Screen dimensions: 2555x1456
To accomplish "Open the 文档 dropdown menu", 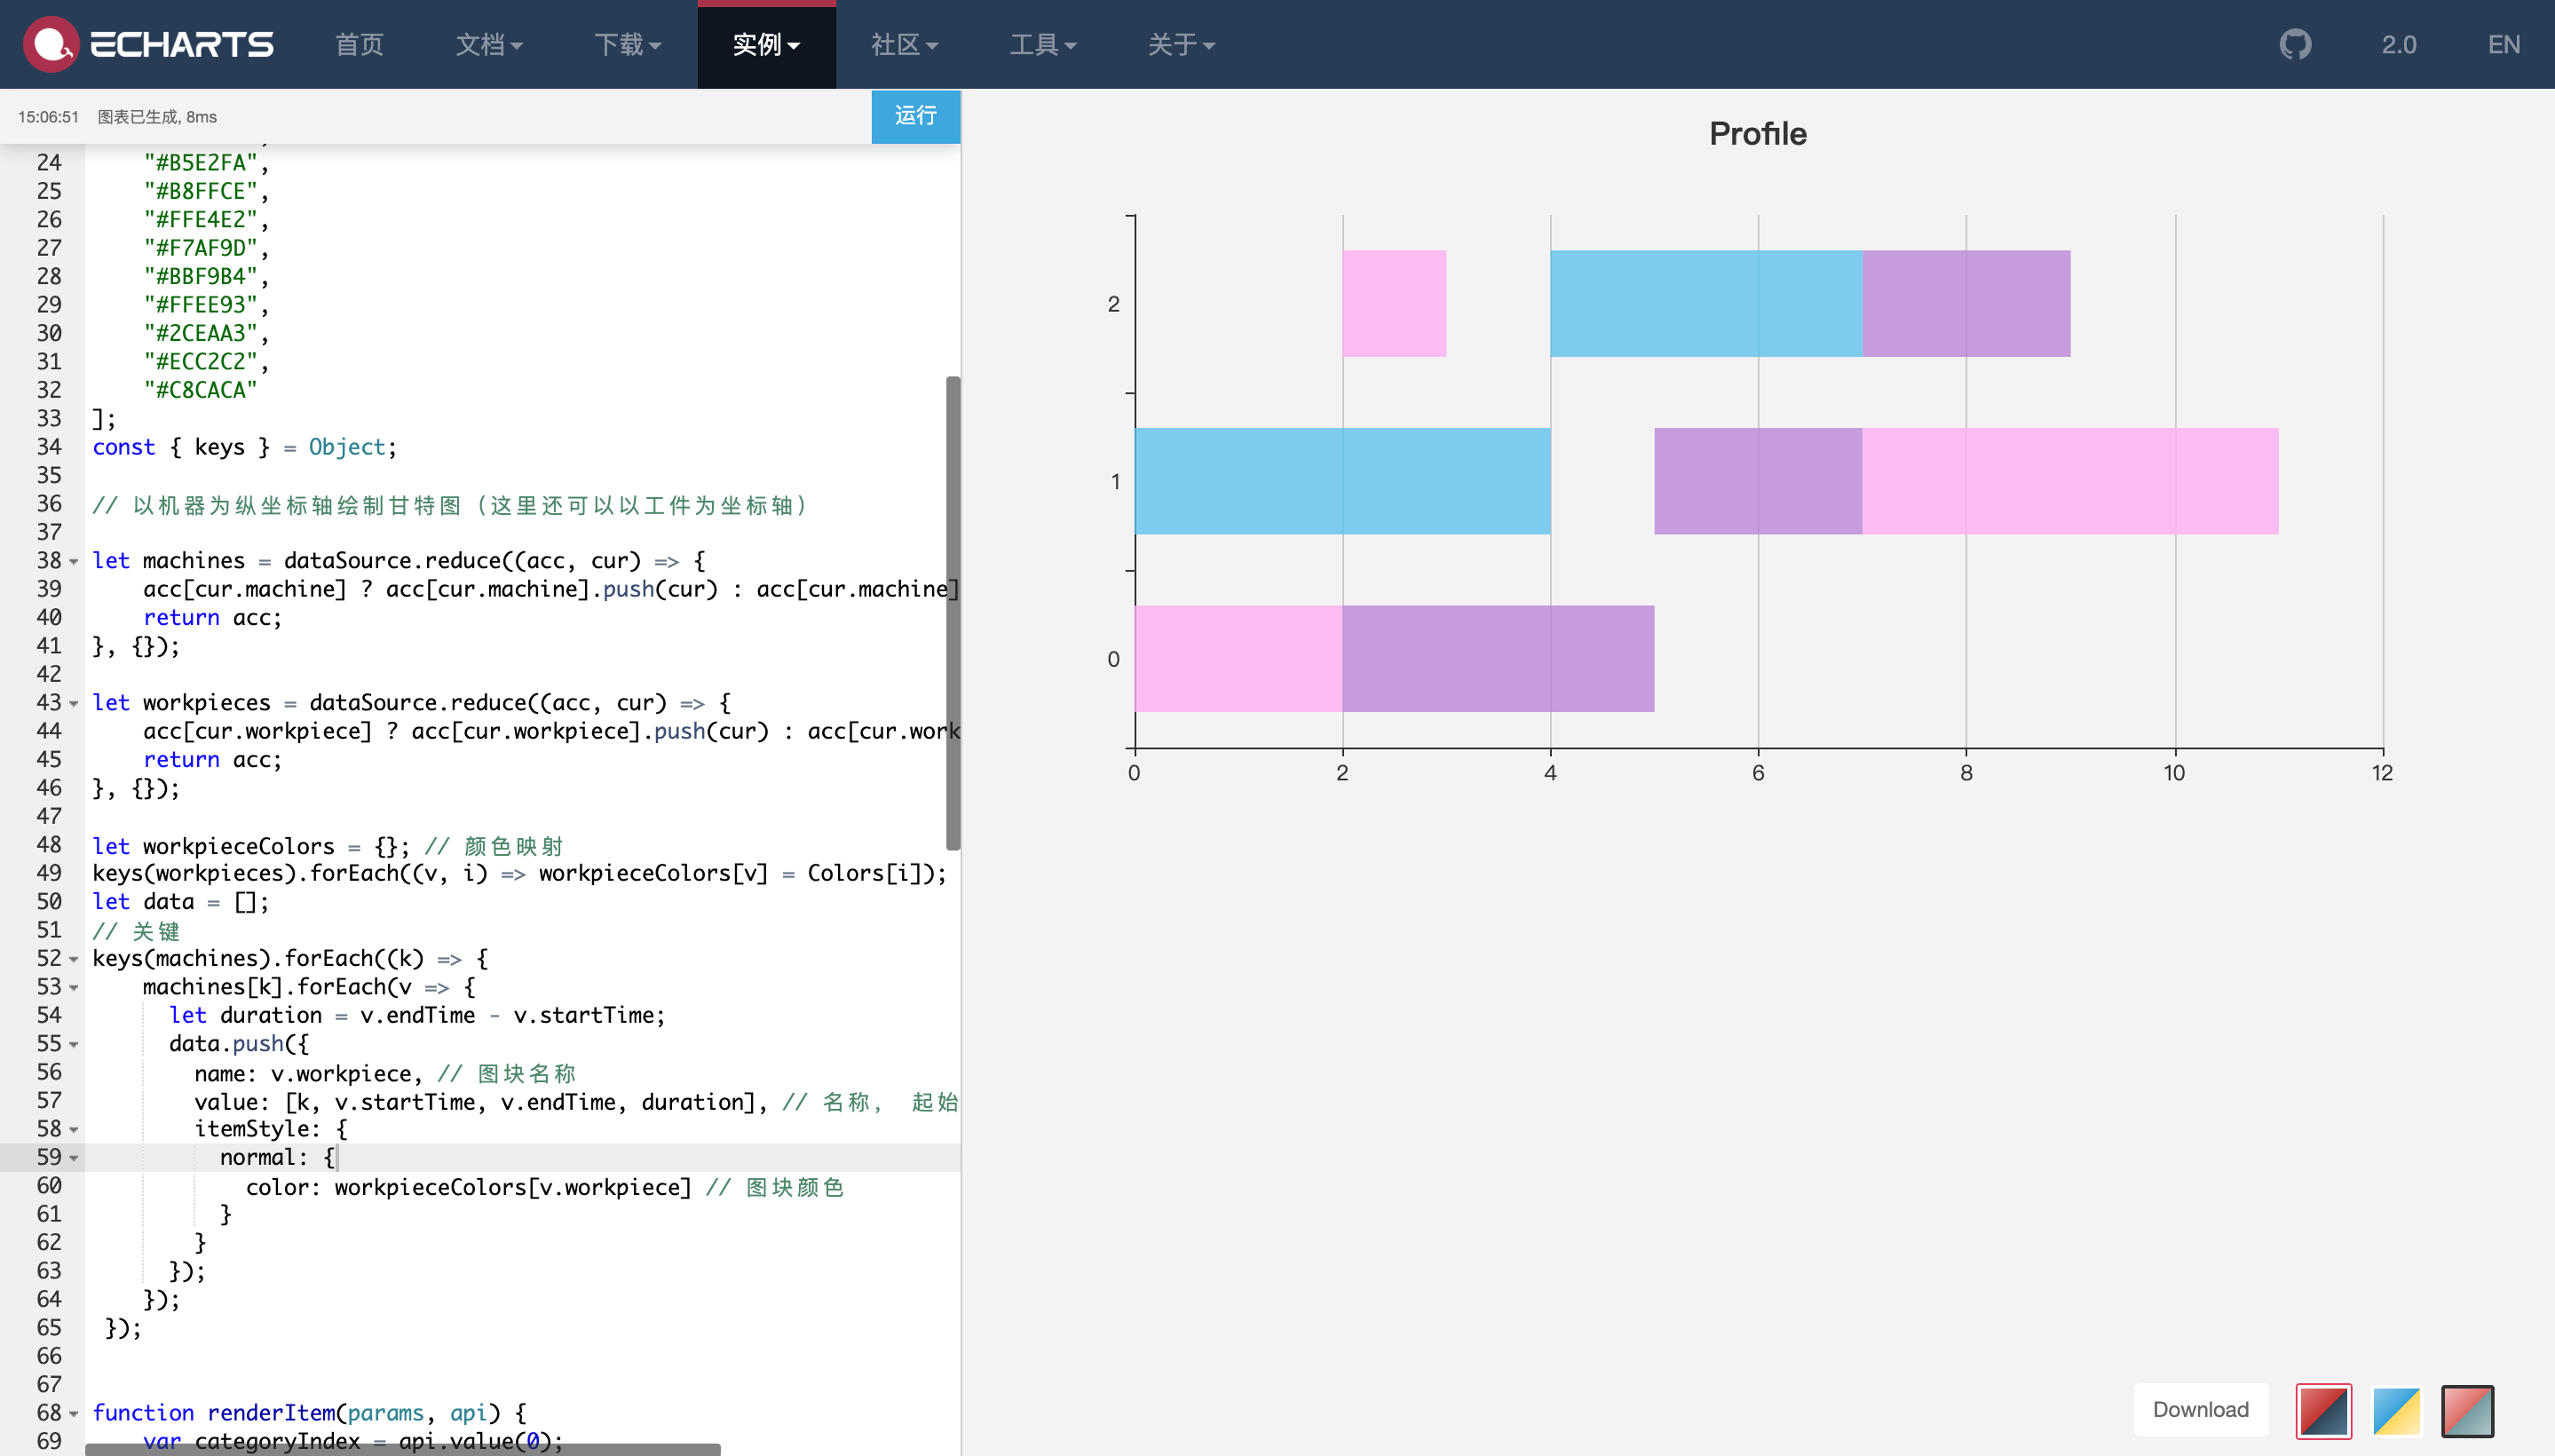I will click(489, 44).
